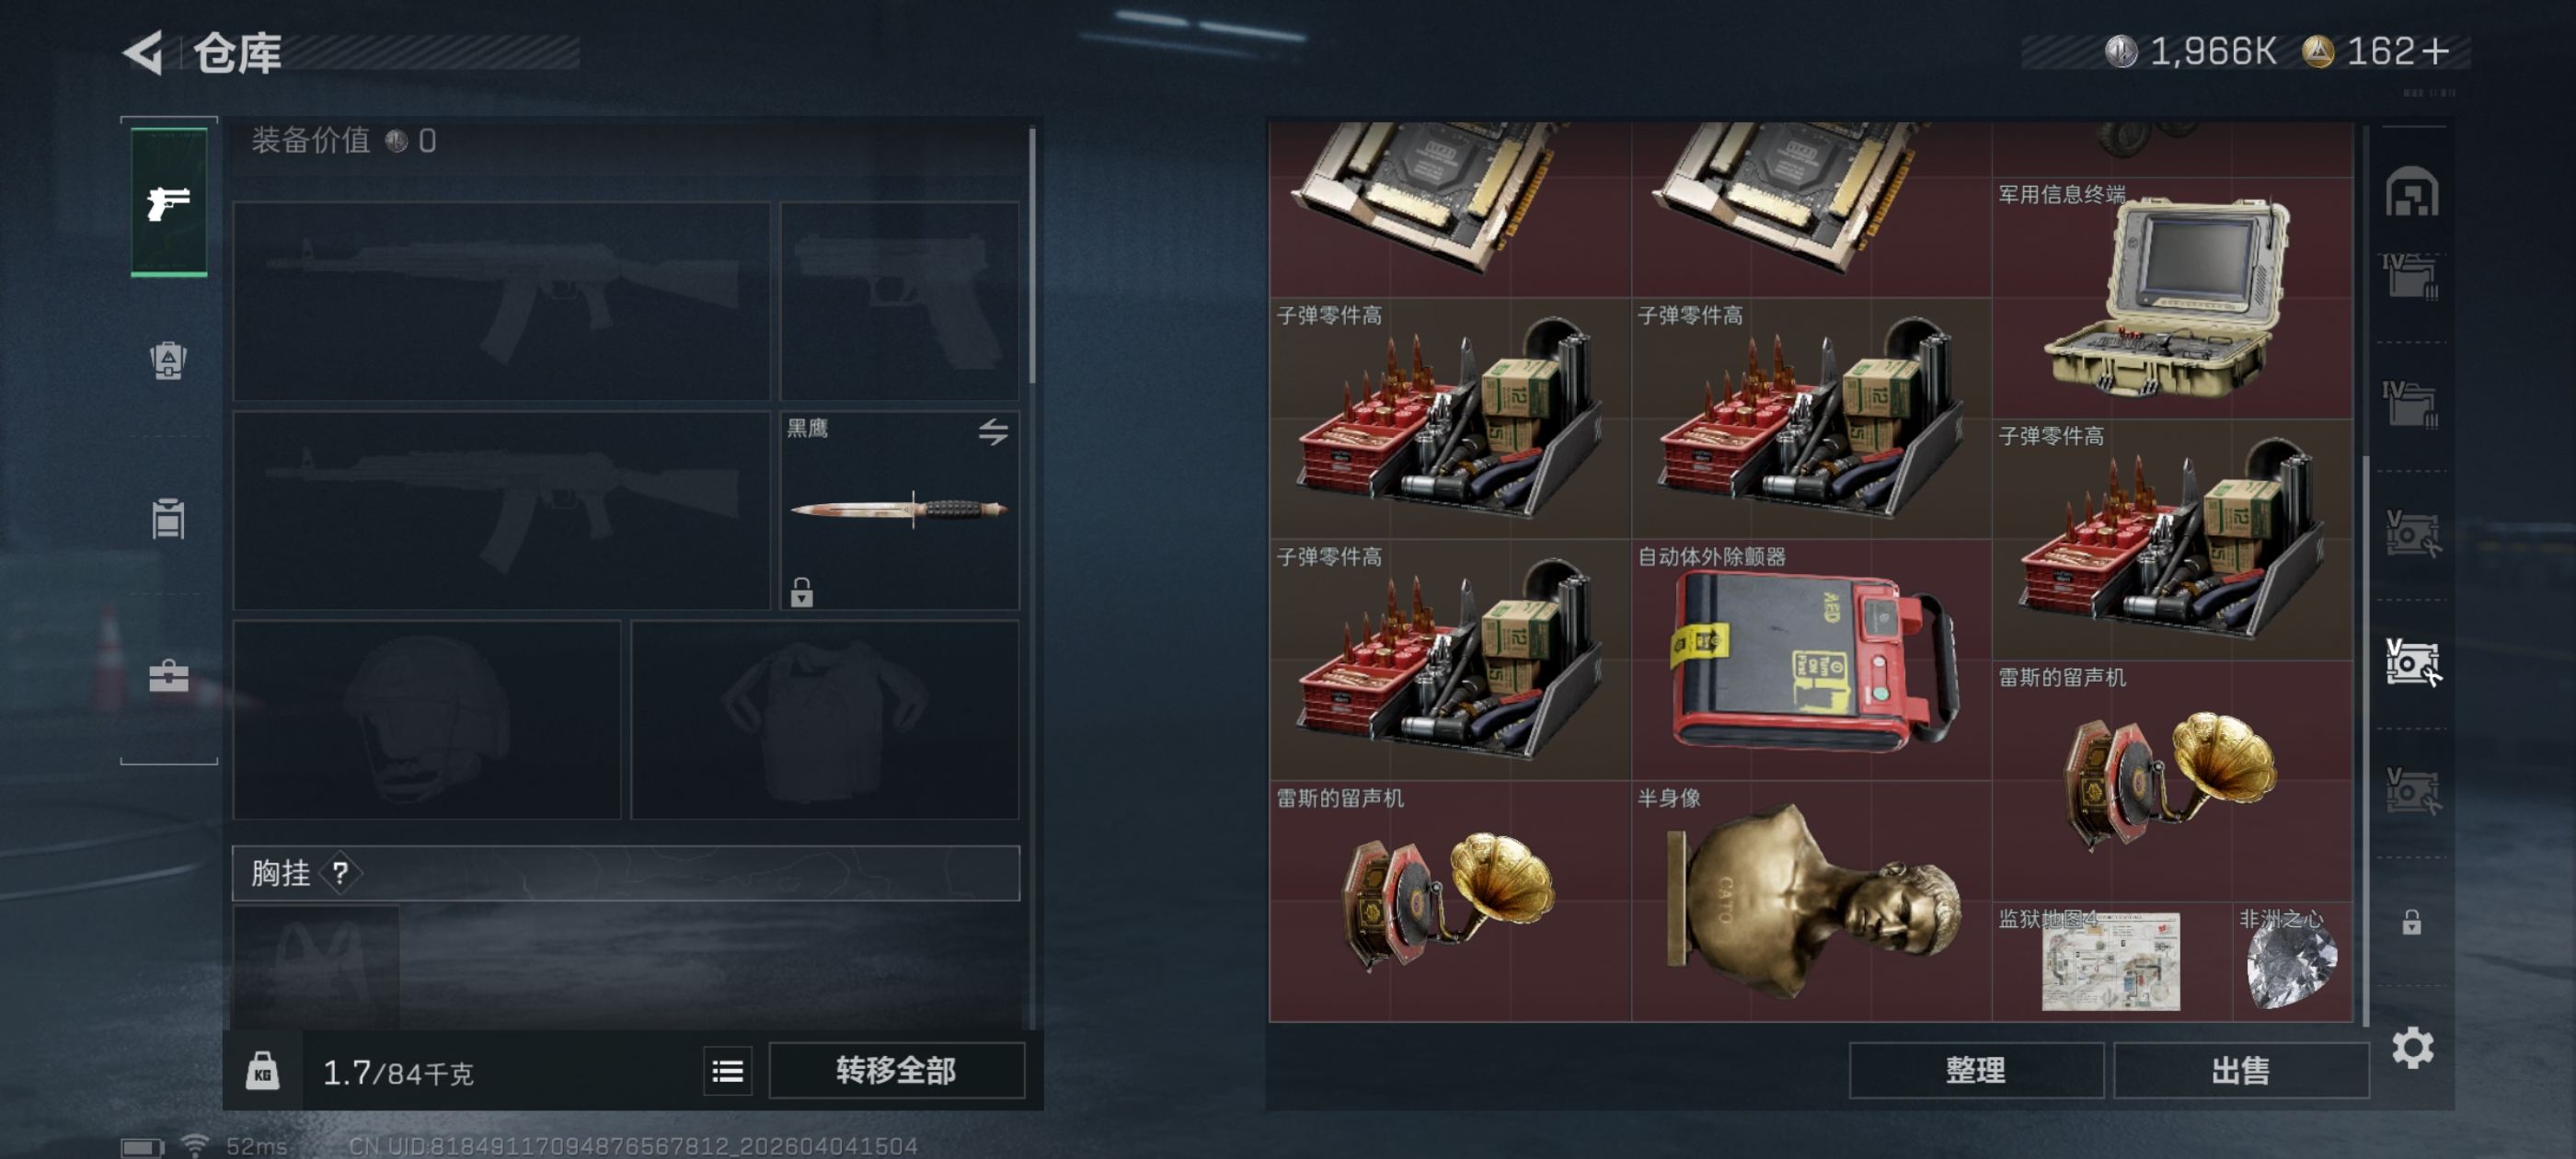The height and width of the screenshot is (1159, 2576).
Task: Open the briefcase tab in the left sidebar
Action: (x=168, y=676)
